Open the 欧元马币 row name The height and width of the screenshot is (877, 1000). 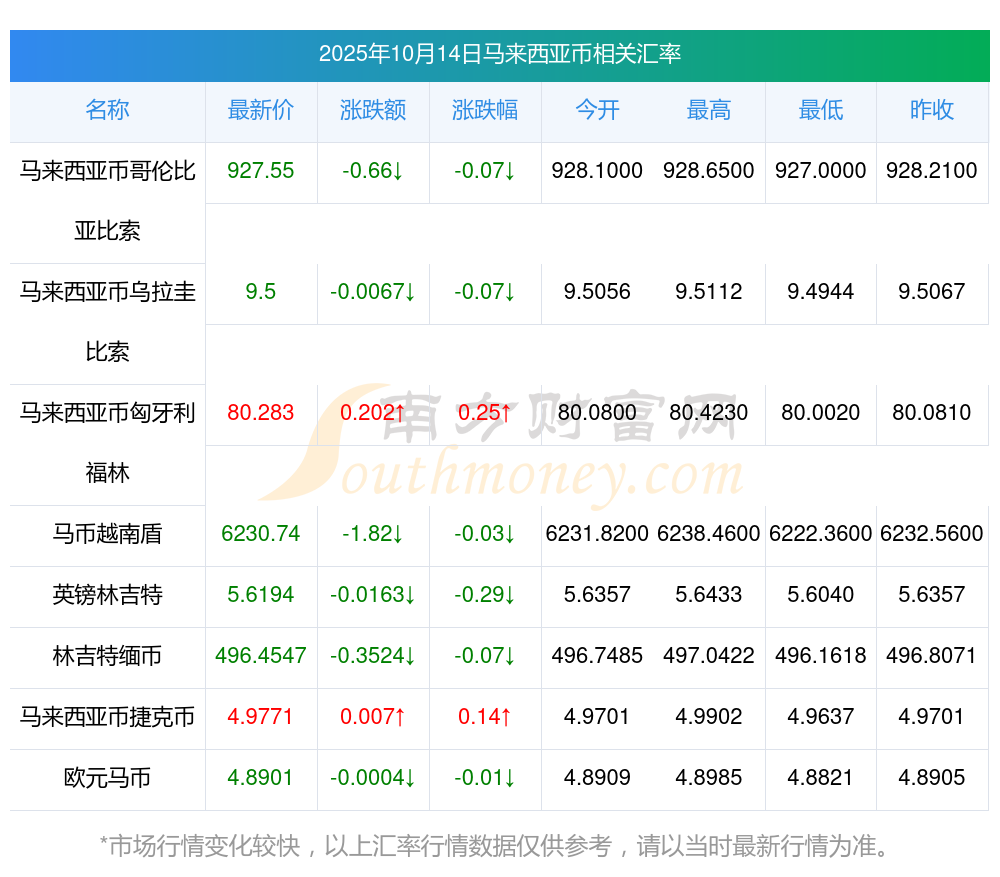click(x=107, y=777)
